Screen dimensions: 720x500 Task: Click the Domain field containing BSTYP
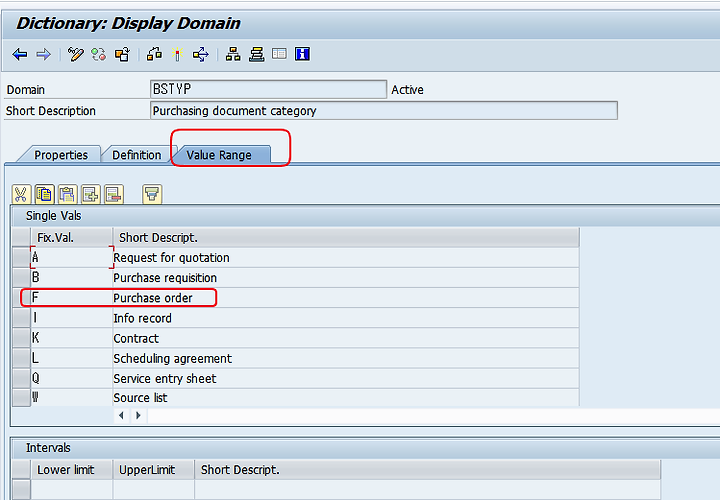pyautogui.click(x=268, y=90)
